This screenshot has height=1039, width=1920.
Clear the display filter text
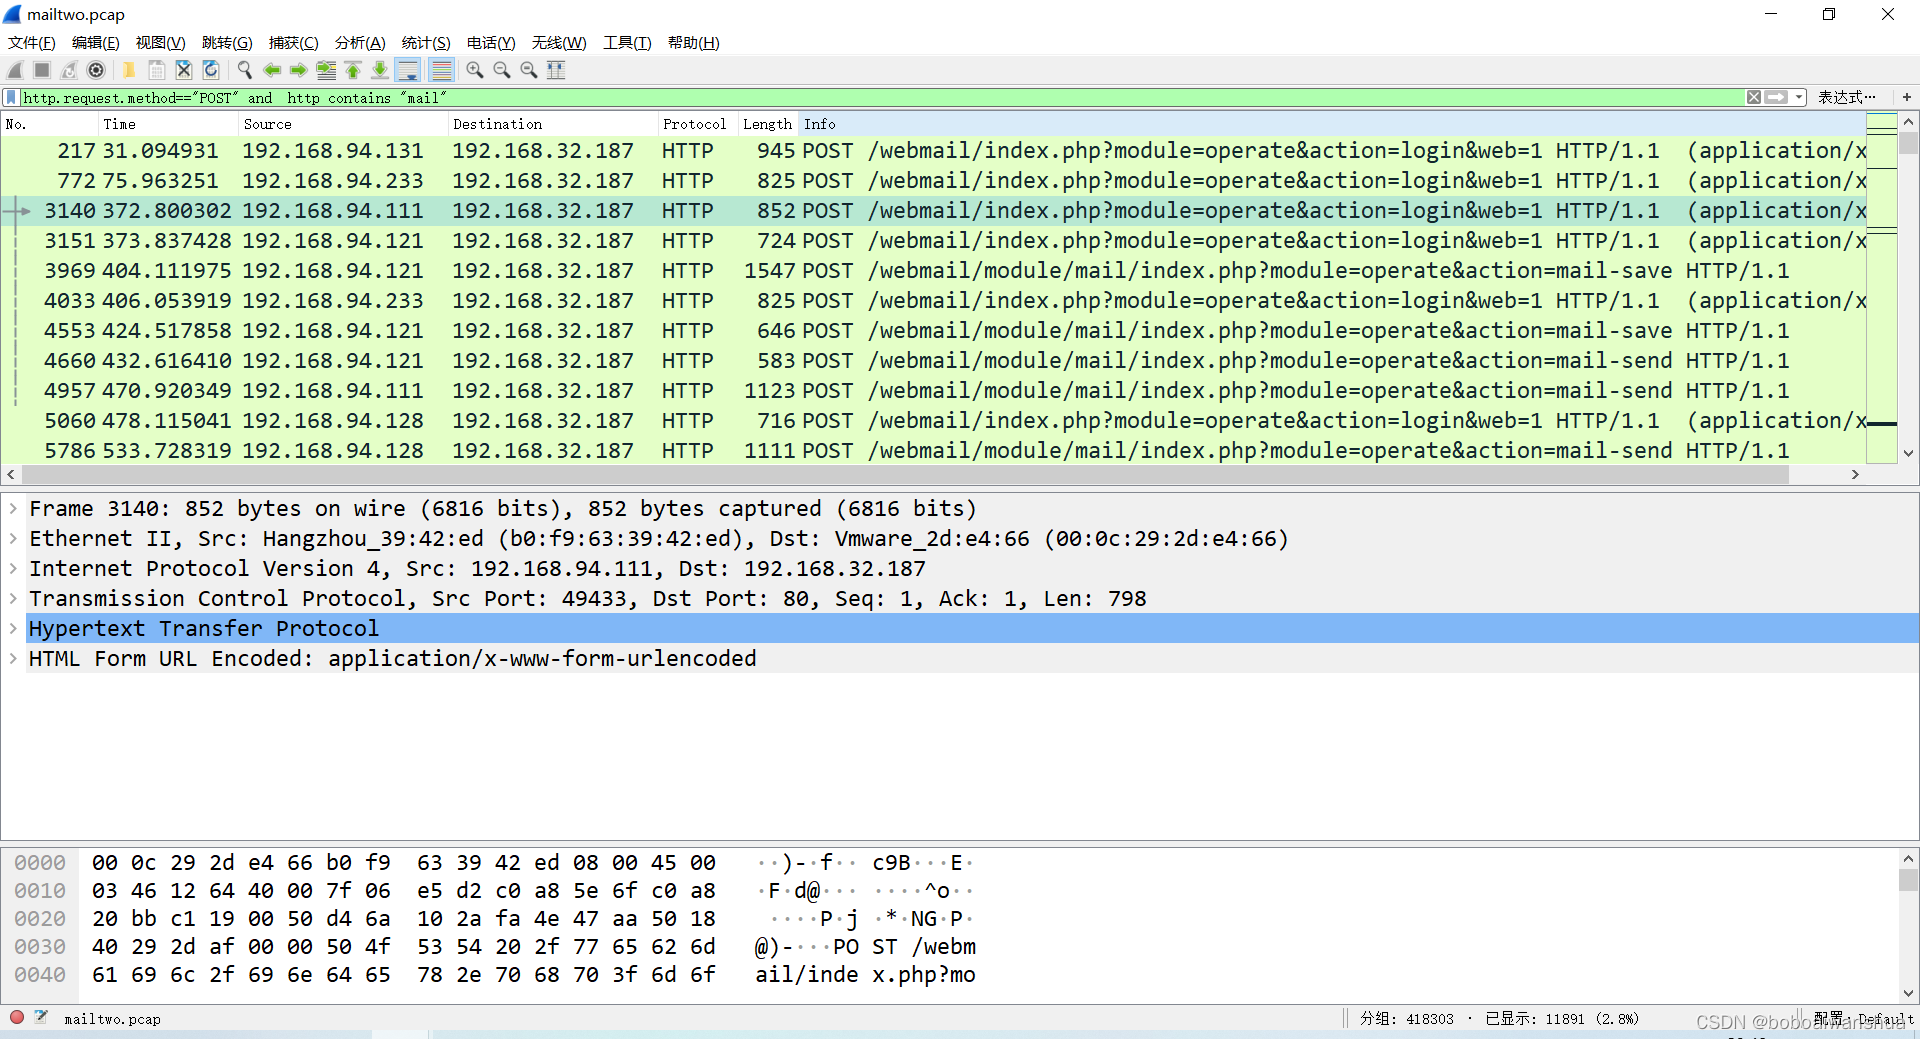tap(1754, 97)
